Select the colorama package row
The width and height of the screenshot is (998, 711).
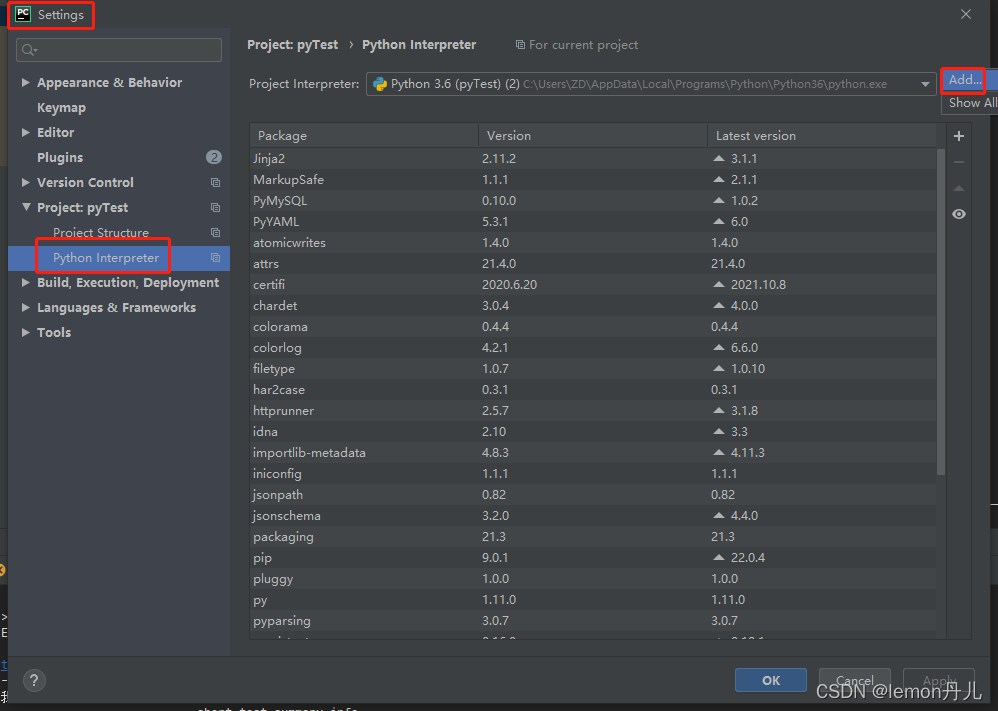point(593,327)
